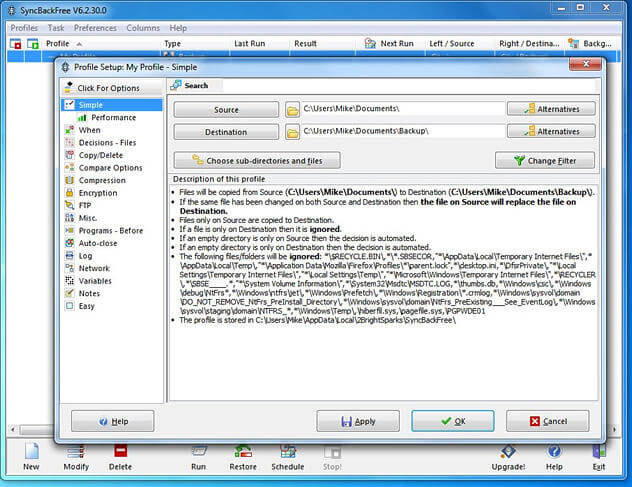Click the Help icon in bottom toolbar

click(x=554, y=457)
